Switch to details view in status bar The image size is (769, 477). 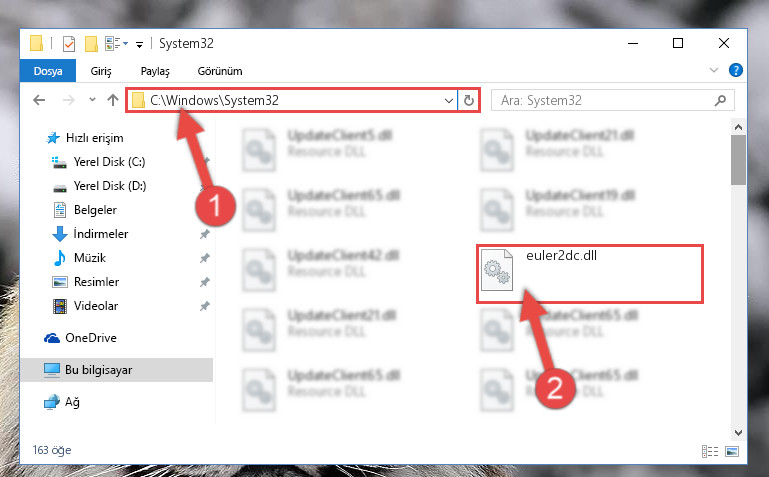[x=710, y=451]
